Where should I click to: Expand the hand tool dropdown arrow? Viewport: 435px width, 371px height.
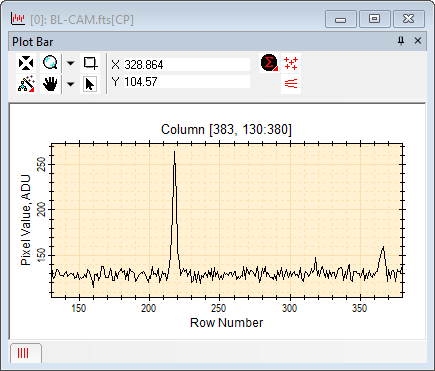coord(70,84)
